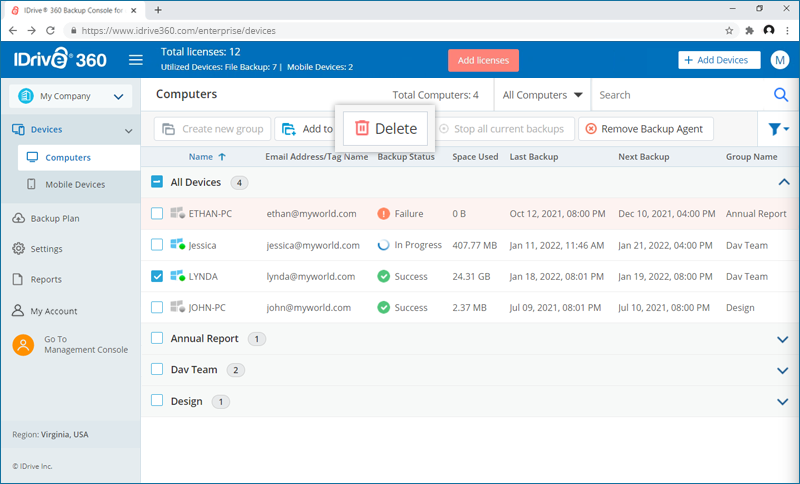
Task: Expand the Annual Report group
Action: point(783,339)
